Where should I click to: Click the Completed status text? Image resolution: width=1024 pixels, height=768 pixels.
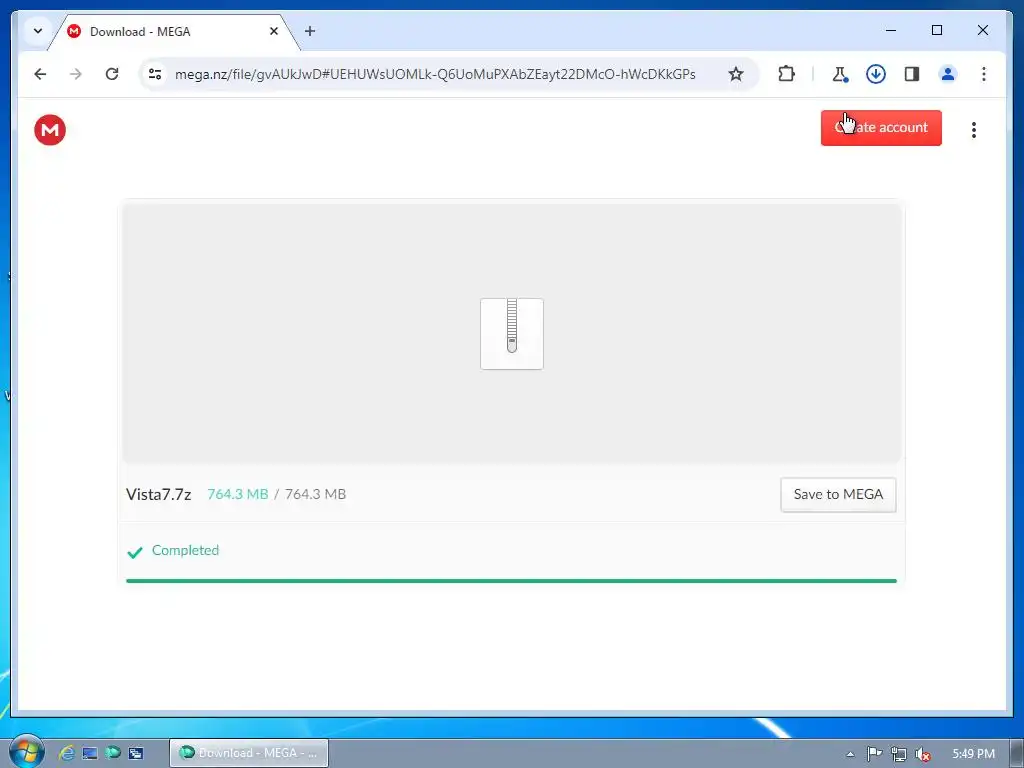[x=185, y=551]
